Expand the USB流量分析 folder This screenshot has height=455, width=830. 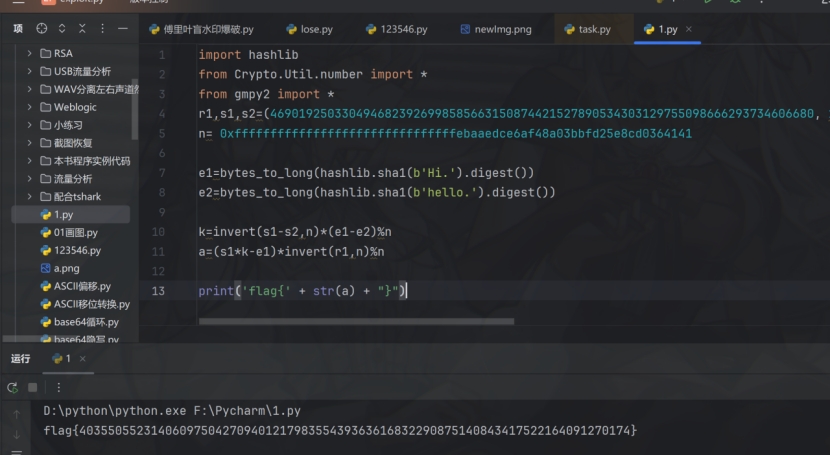[30, 71]
